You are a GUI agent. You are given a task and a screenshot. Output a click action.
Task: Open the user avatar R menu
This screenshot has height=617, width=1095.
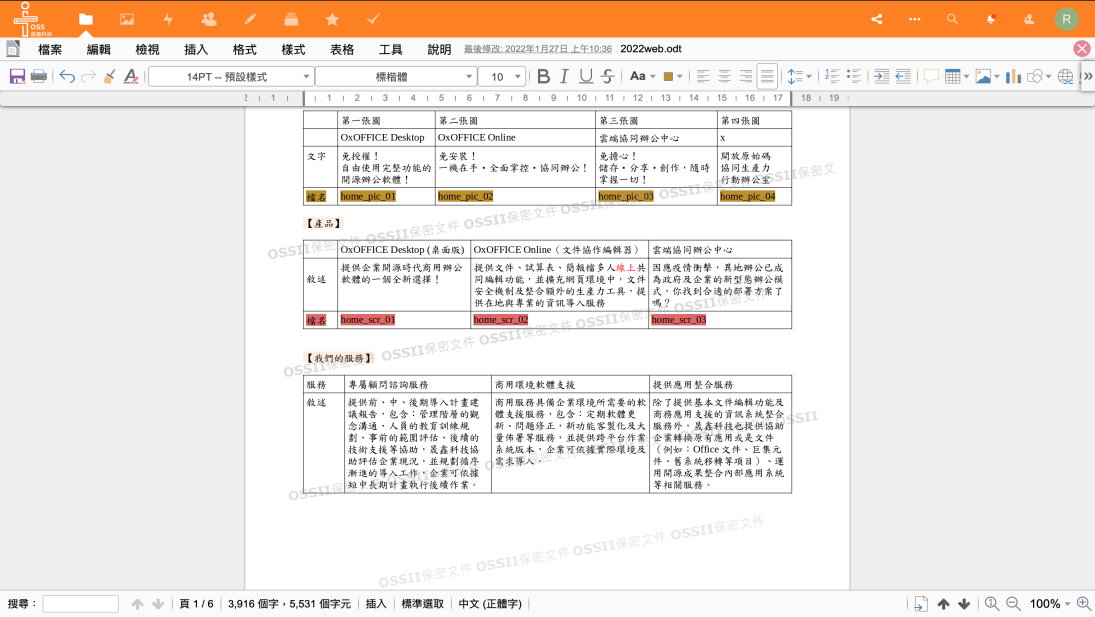click(1066, 19)
